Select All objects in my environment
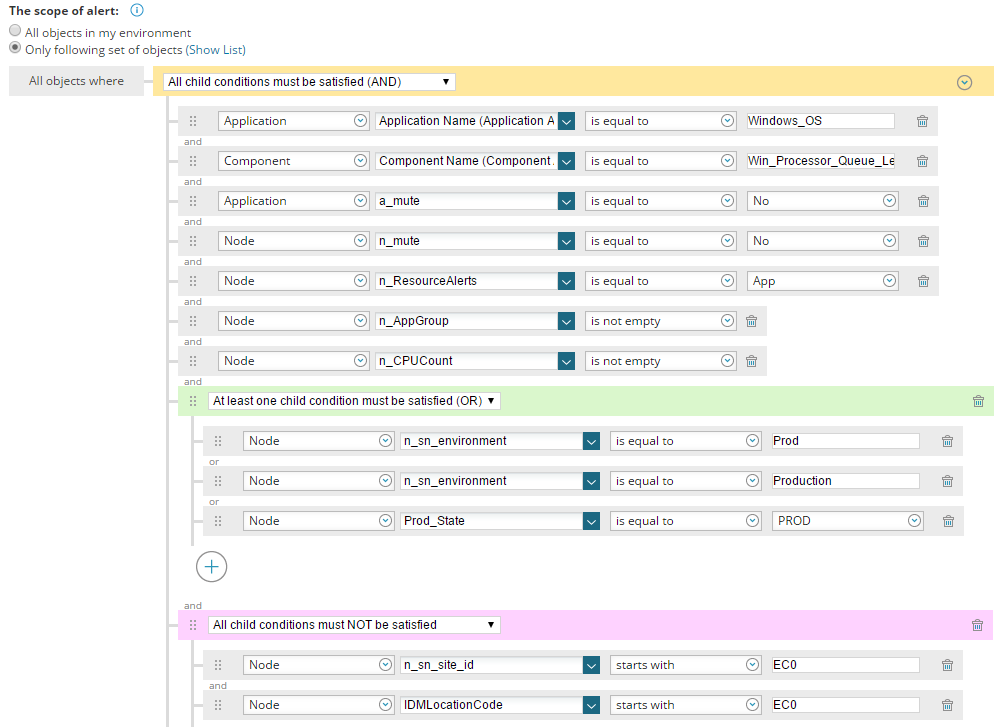 pyautogui.click(x=15, y=31)
